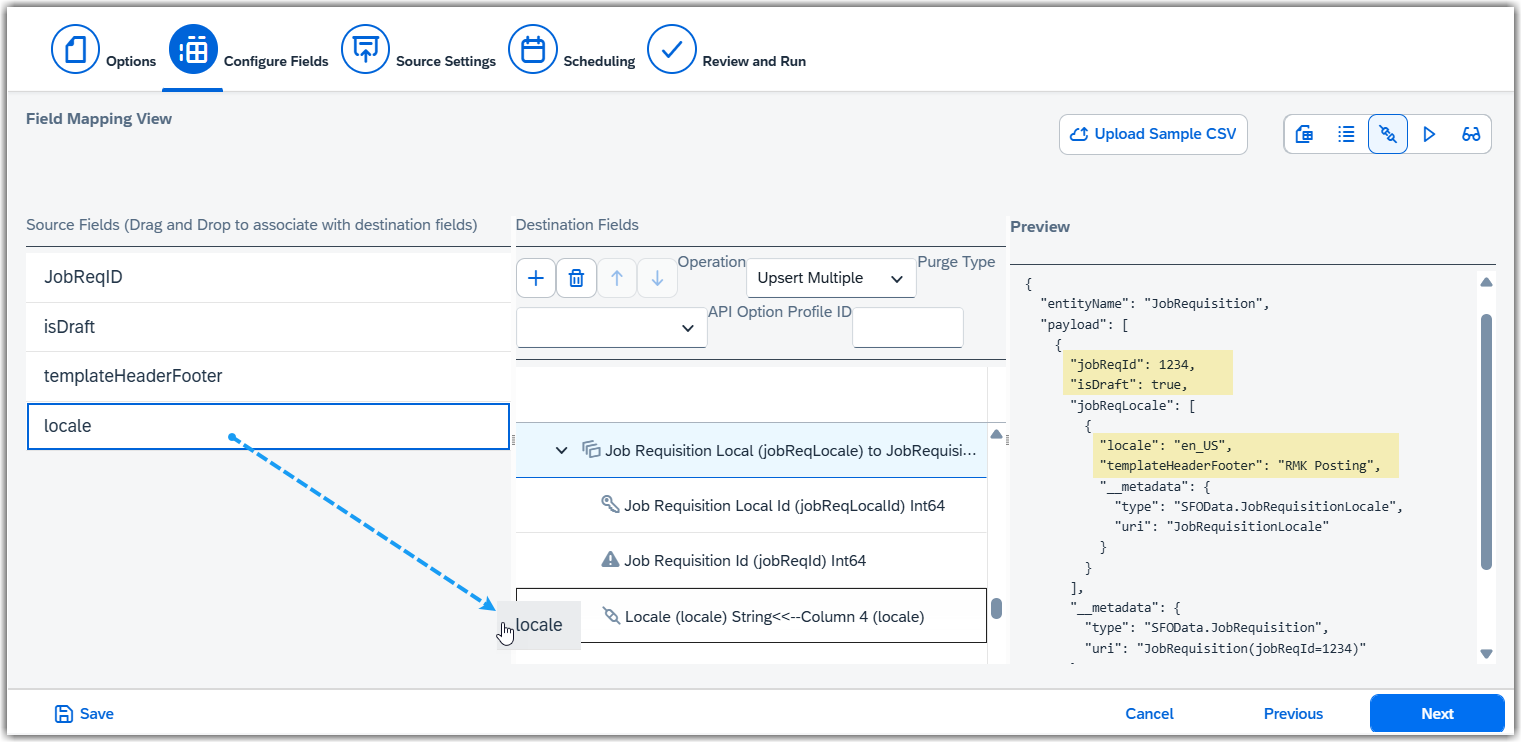Screen dimensions: 1522x743
Task: Click the Review and Run step label
Action: click(x=754, y=61)
